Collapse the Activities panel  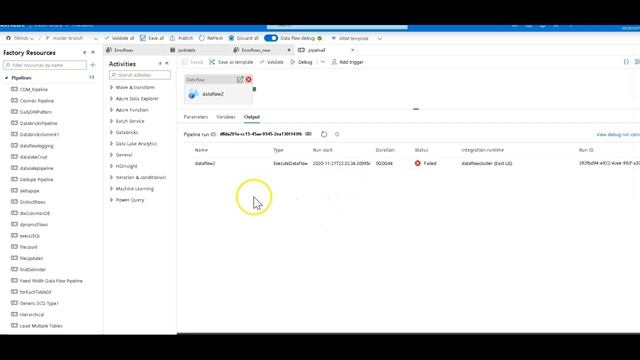click(167, 64)
